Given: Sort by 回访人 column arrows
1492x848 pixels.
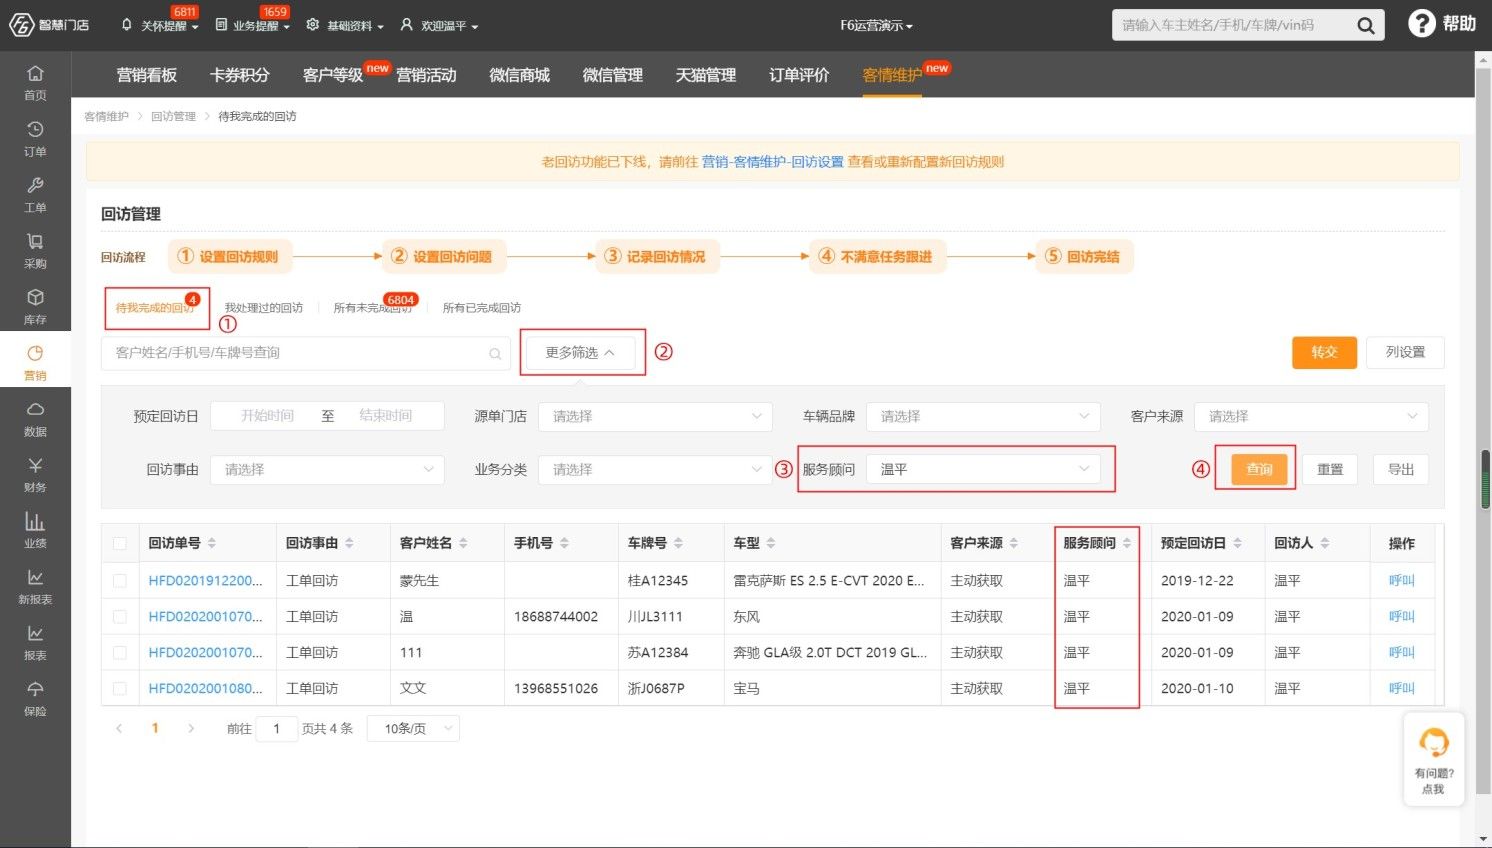Looking at the screenshot, I should point(1324,543).
